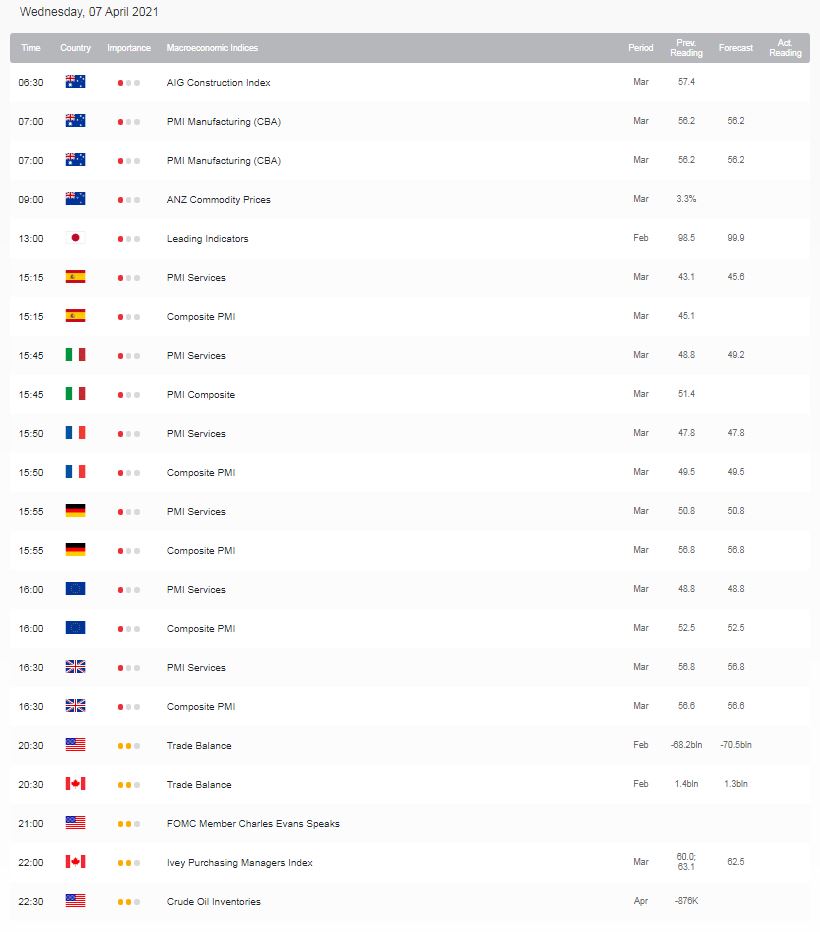Click Australia flag beside AIG Construction Index
This screenshot has width=820, height=932.
(x=75, y=82)
